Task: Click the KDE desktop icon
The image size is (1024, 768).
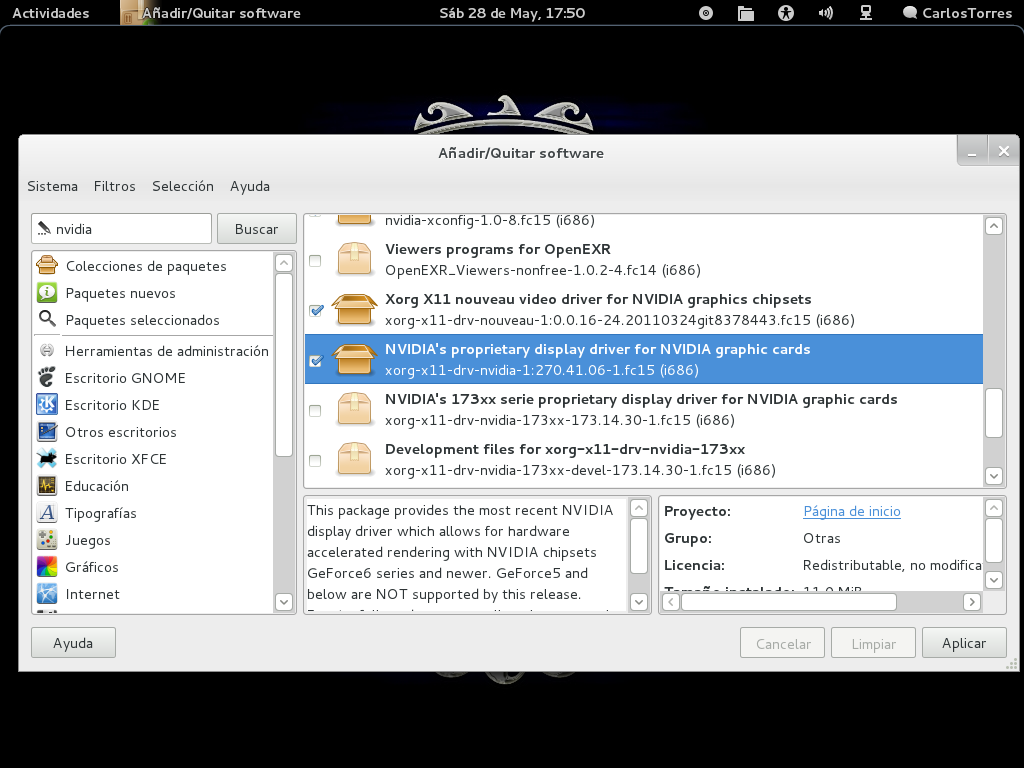Action: click(47, 405)
